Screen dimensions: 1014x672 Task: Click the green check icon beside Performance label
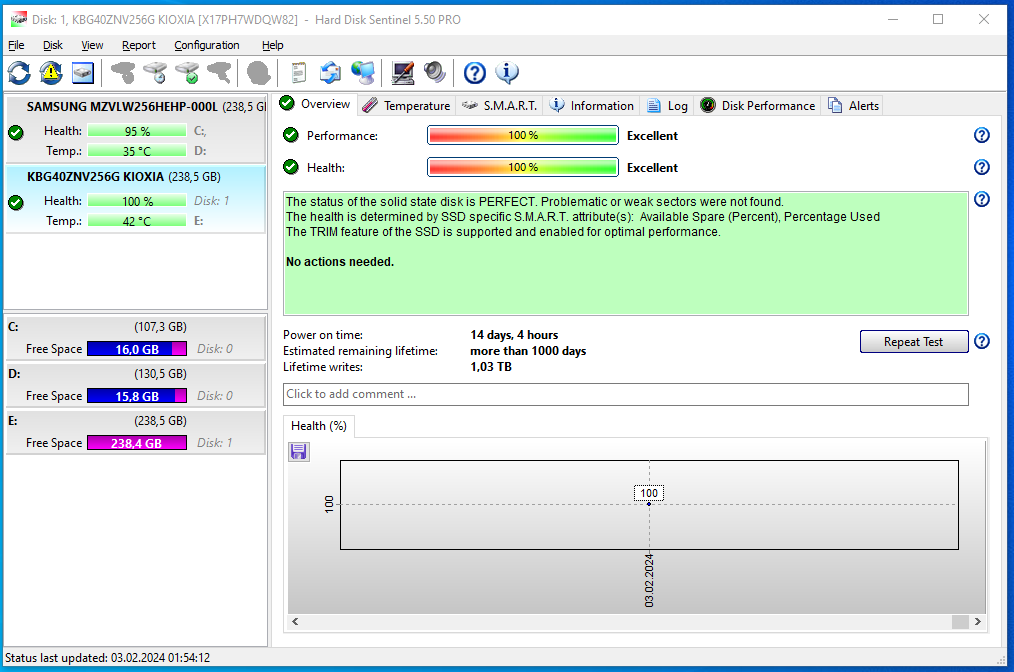point(291,135)
